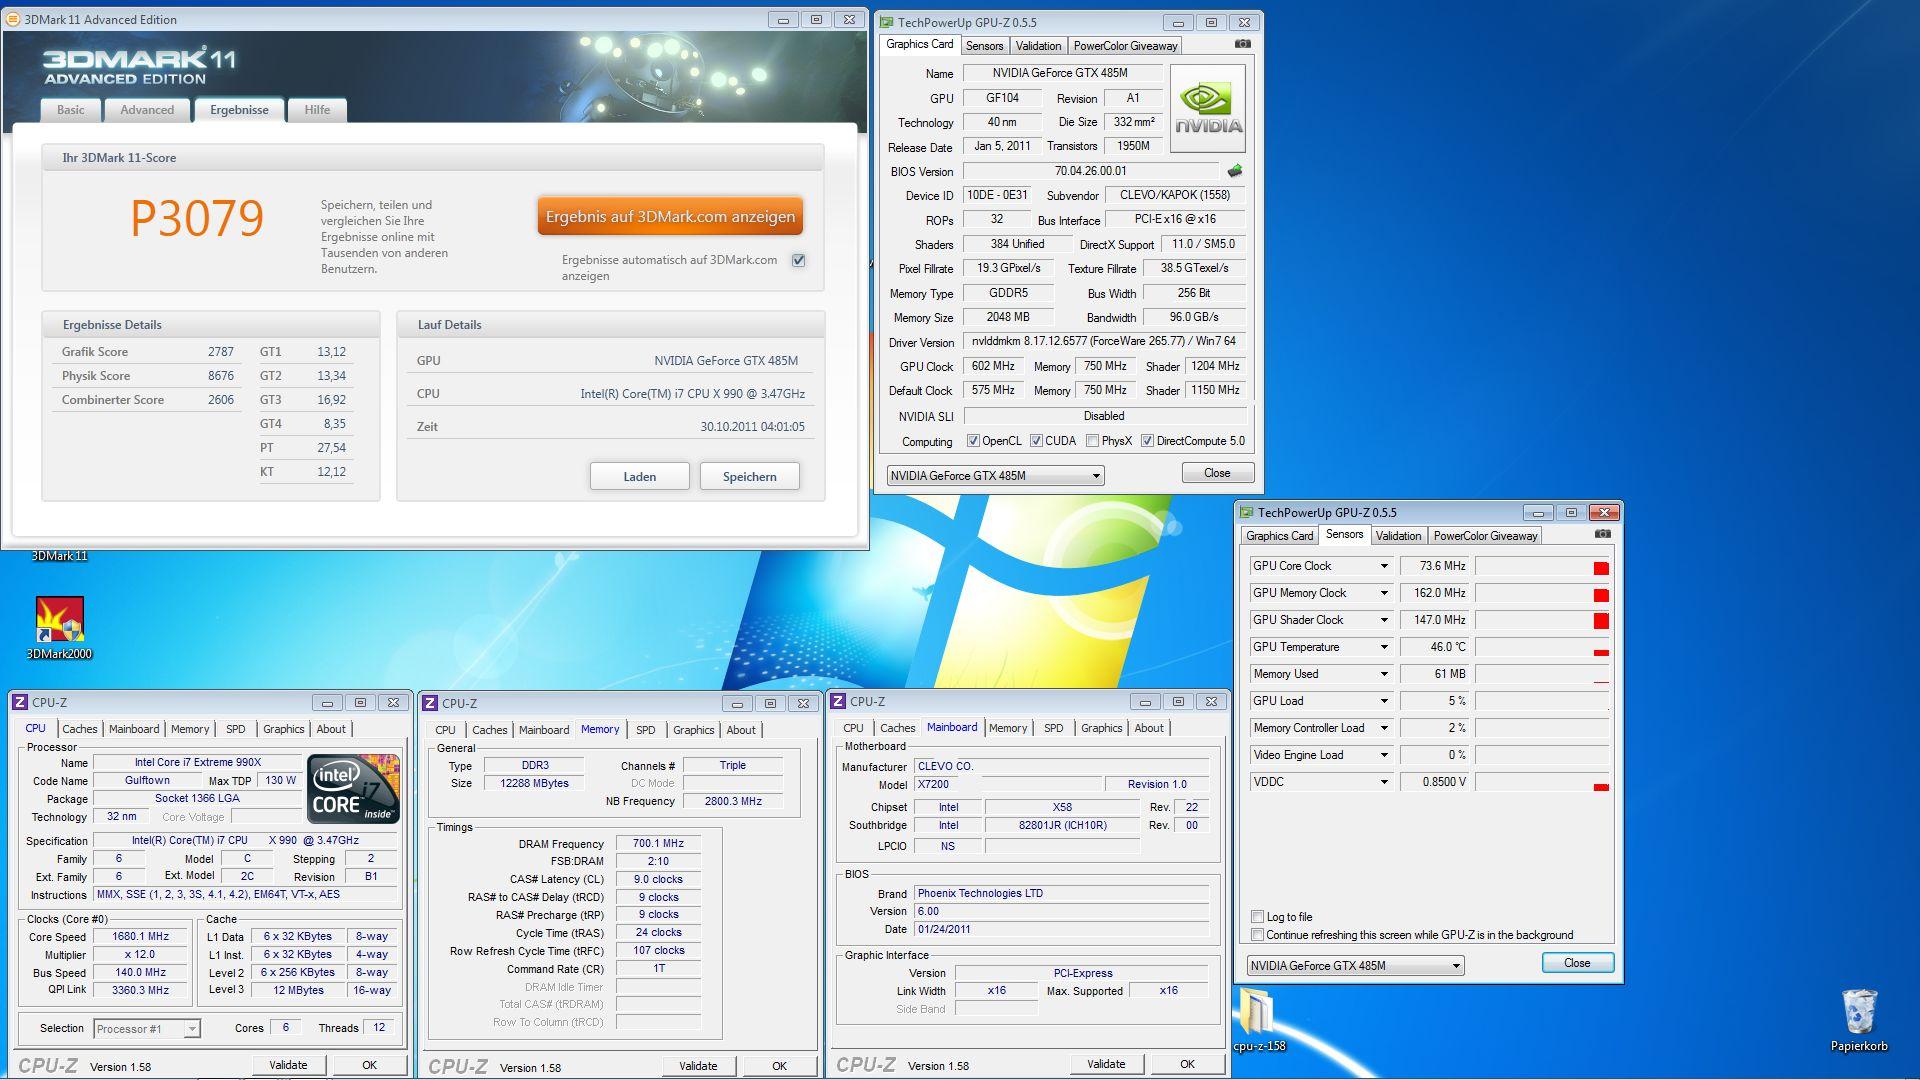
Task: Toggle the DirectCompute 5.0 checkbox
Action: point(1147,441)
